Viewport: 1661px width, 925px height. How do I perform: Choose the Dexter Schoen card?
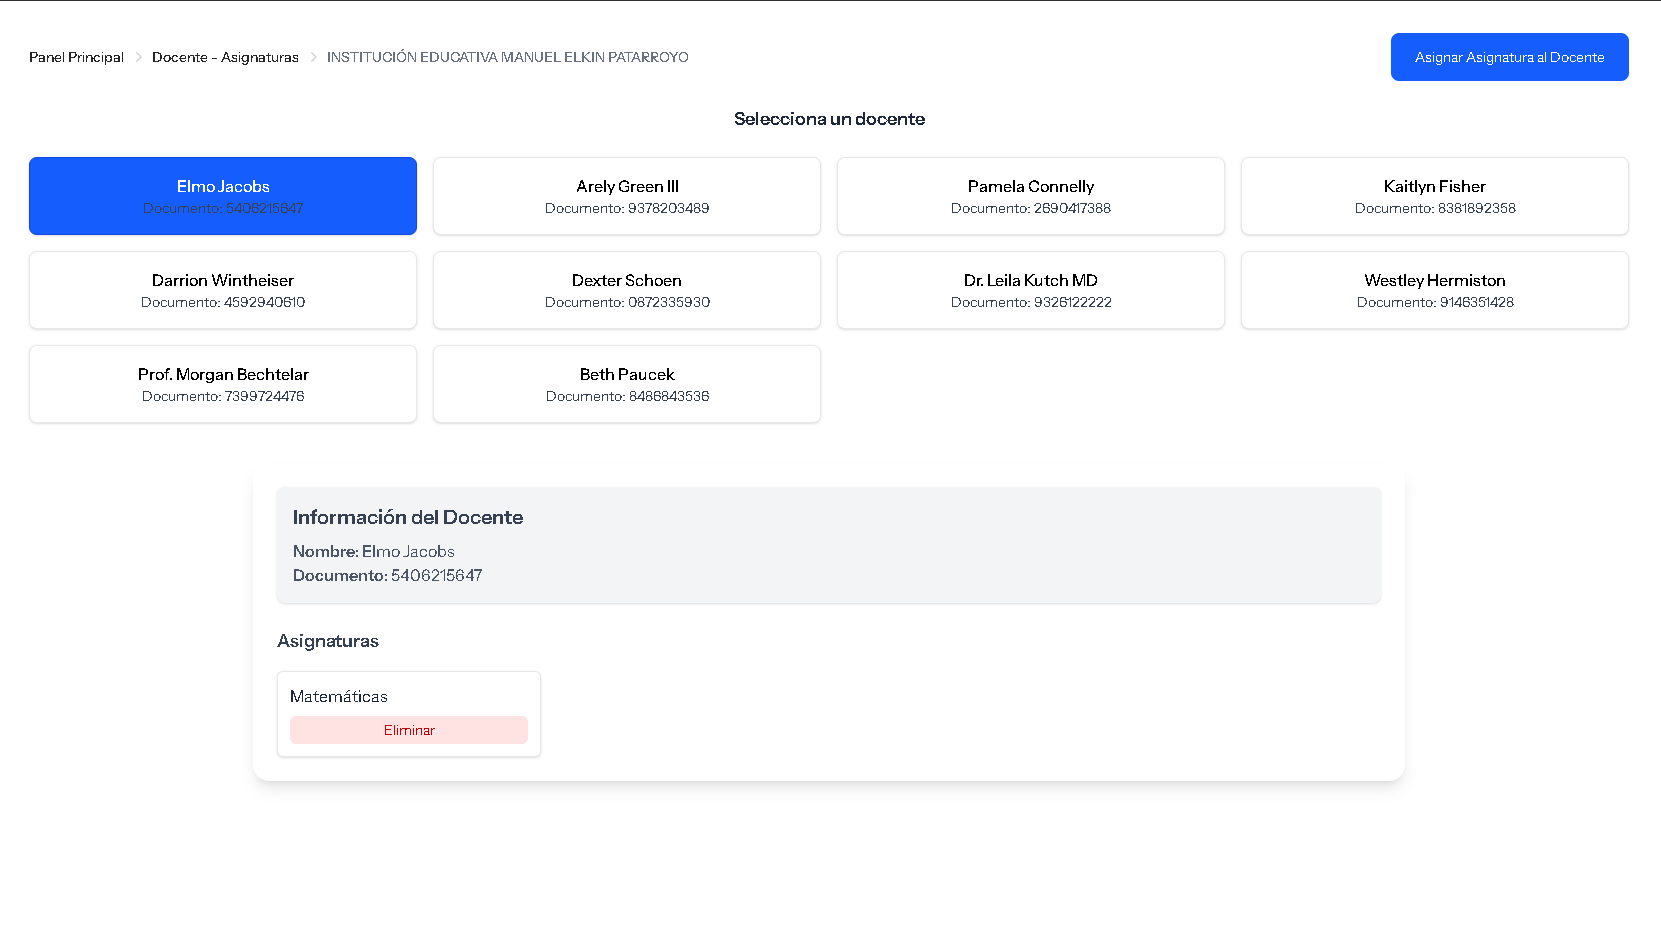tap(627, 290)
